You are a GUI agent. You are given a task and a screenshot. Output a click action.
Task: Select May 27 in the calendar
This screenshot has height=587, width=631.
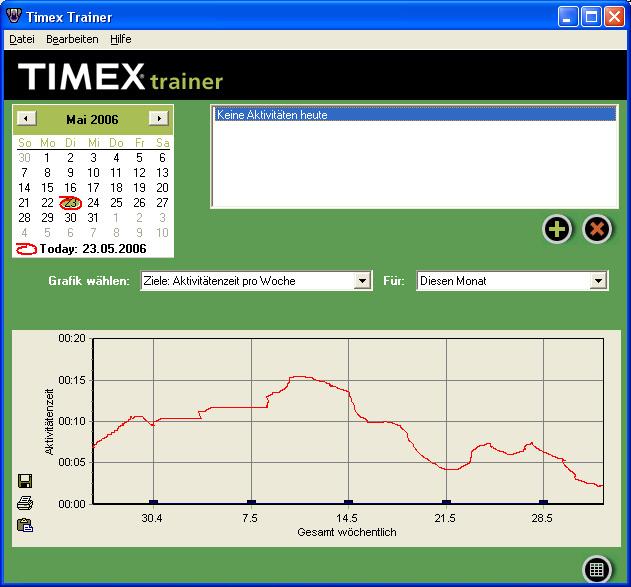tap(162, 203)
